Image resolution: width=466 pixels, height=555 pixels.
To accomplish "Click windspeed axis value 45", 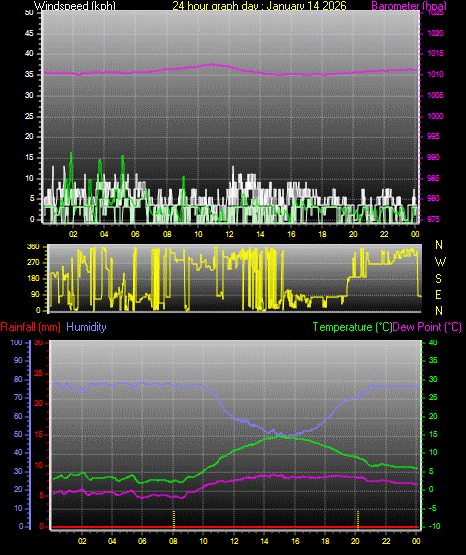I will [x=29, y=33].
